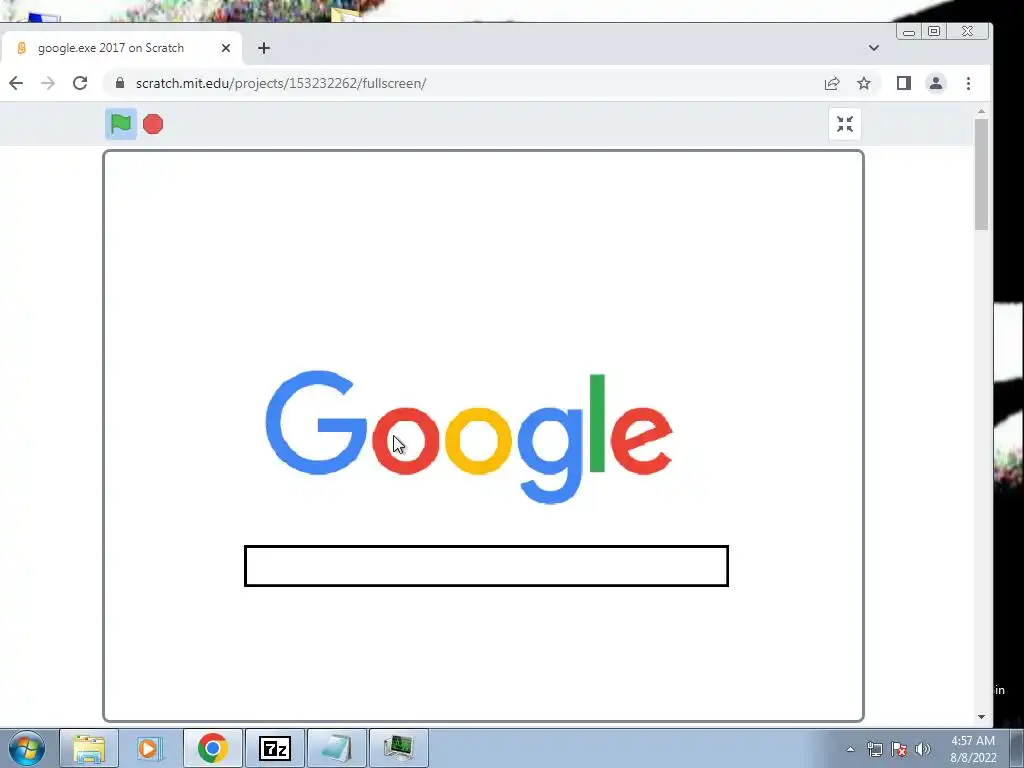Exit fullscreen mode with collapse icon
This screenshot has height=768, width=1024.
[844, 124]
